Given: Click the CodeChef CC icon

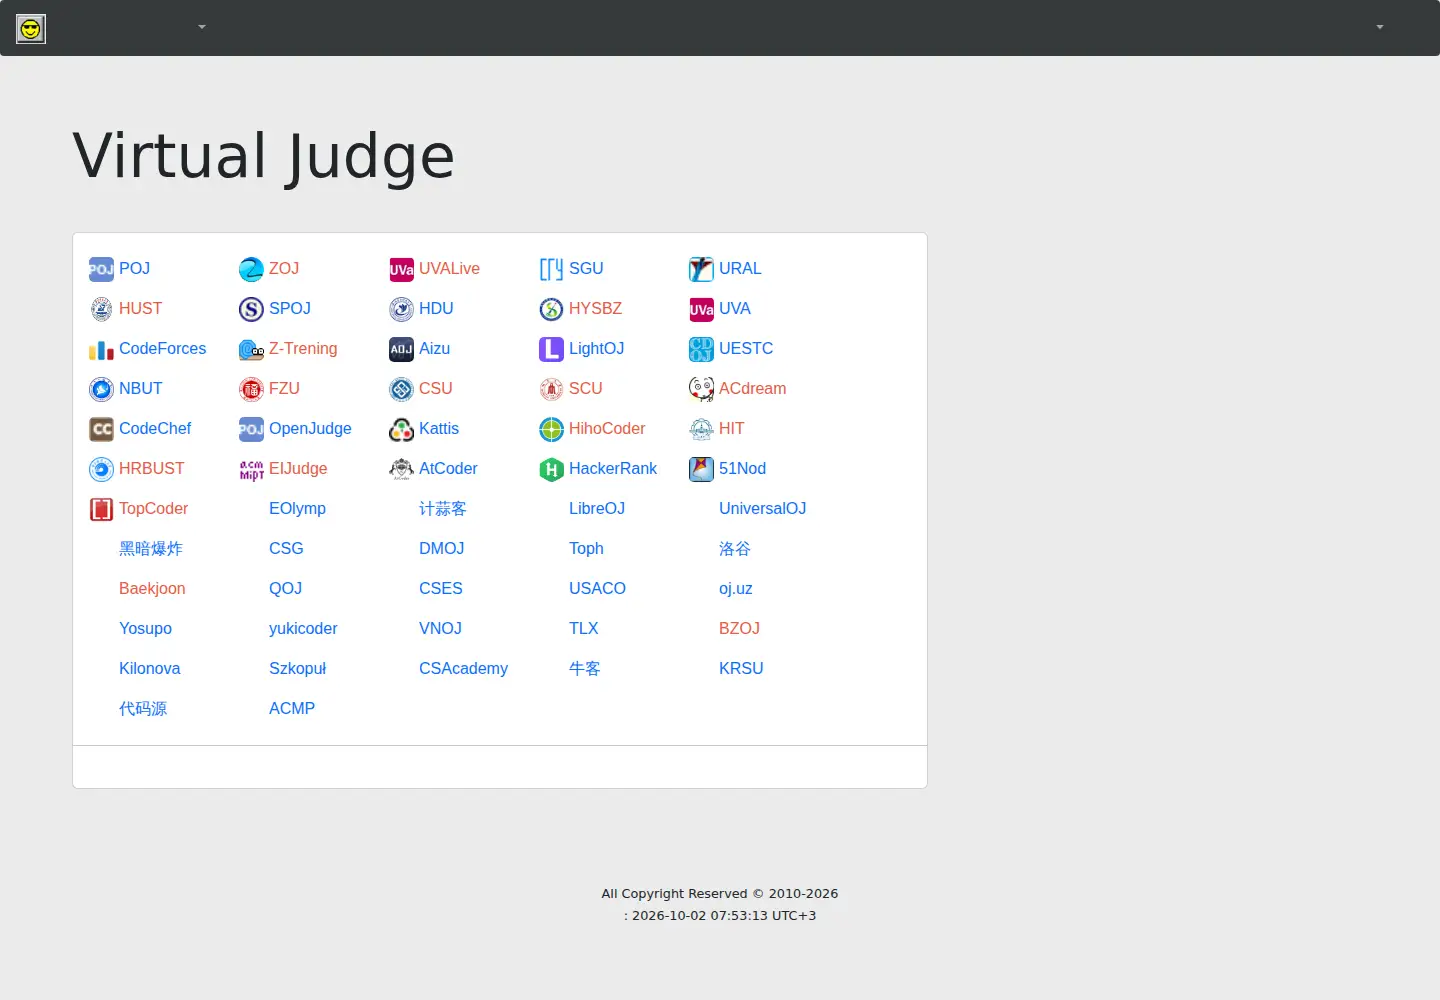Looking at the screenshot, I should tap(101, 429).
